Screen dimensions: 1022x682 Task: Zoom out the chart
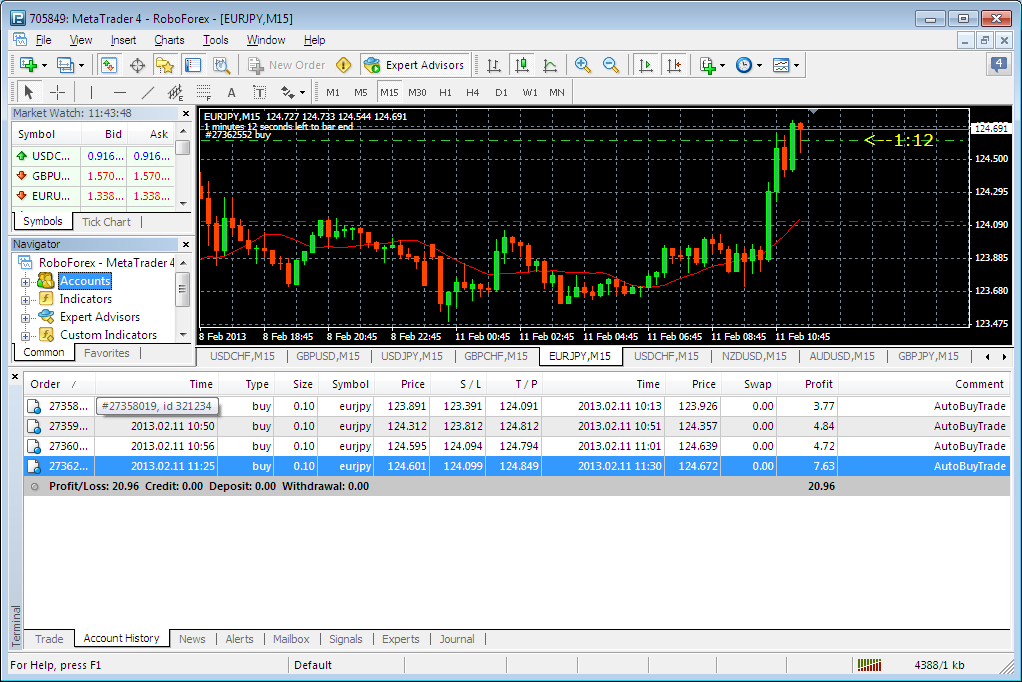(611, 65)
